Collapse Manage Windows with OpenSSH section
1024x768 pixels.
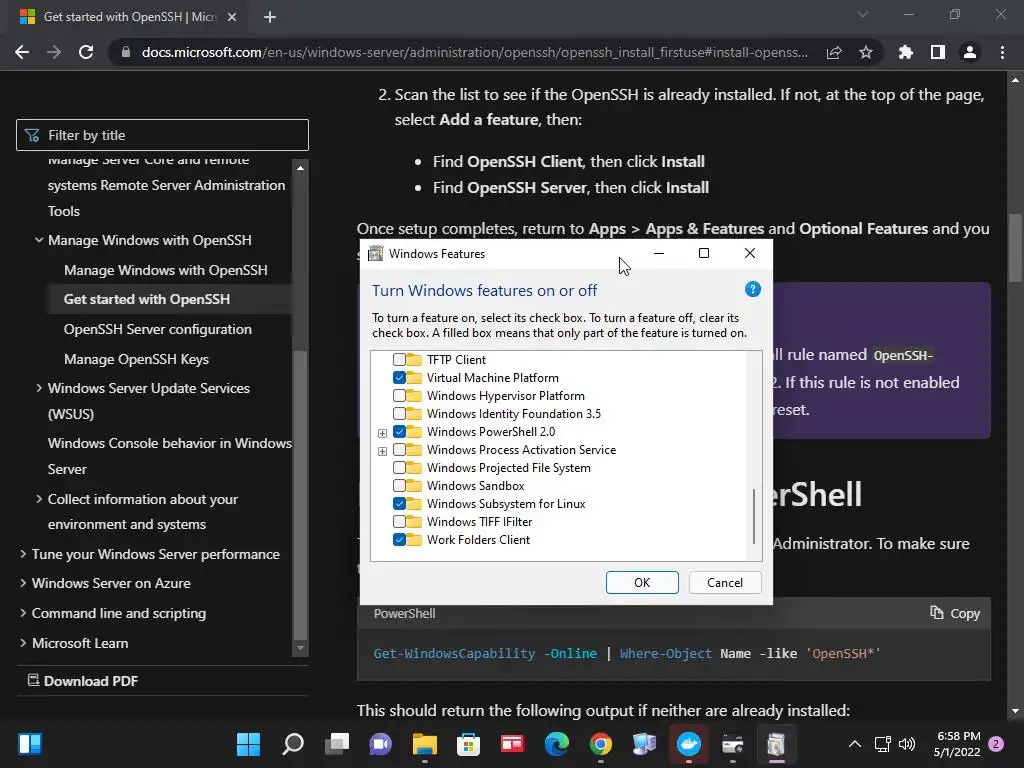pos(39,240)
